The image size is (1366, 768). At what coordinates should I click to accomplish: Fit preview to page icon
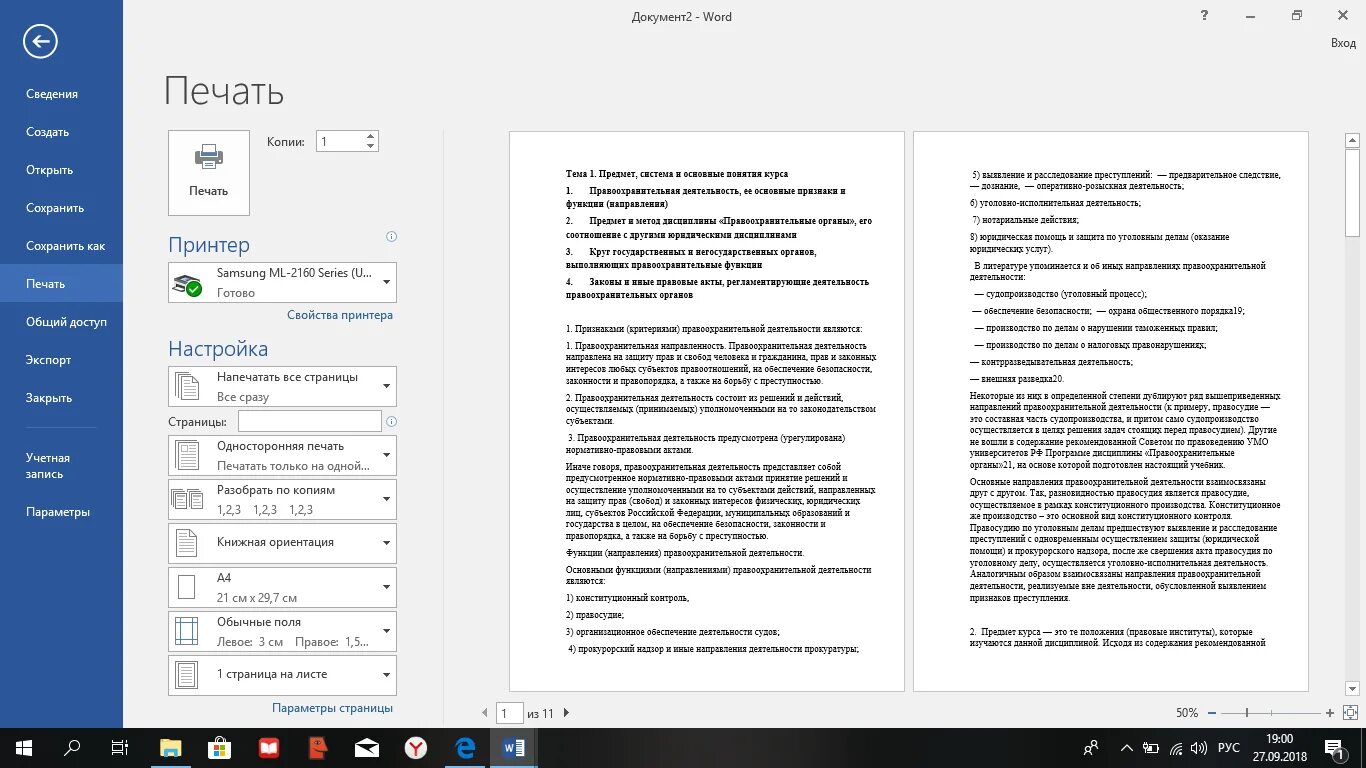[1351, 713]
